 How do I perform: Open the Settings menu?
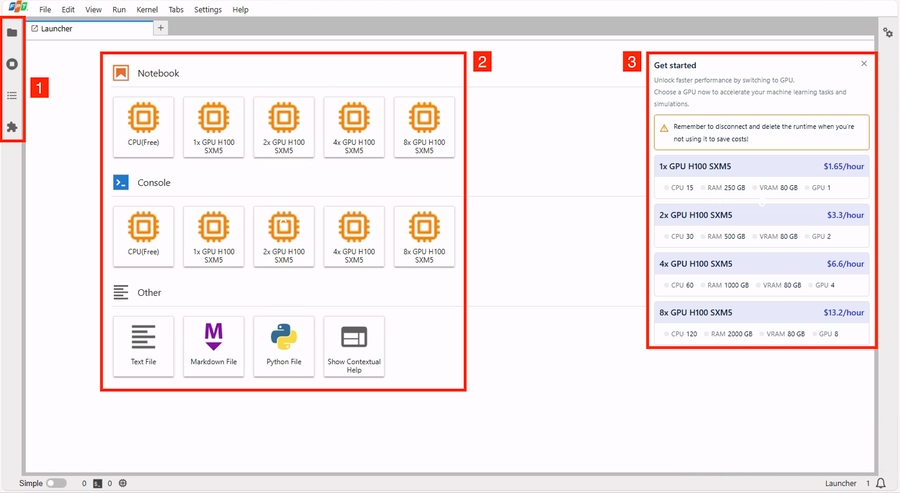[208, 9]
